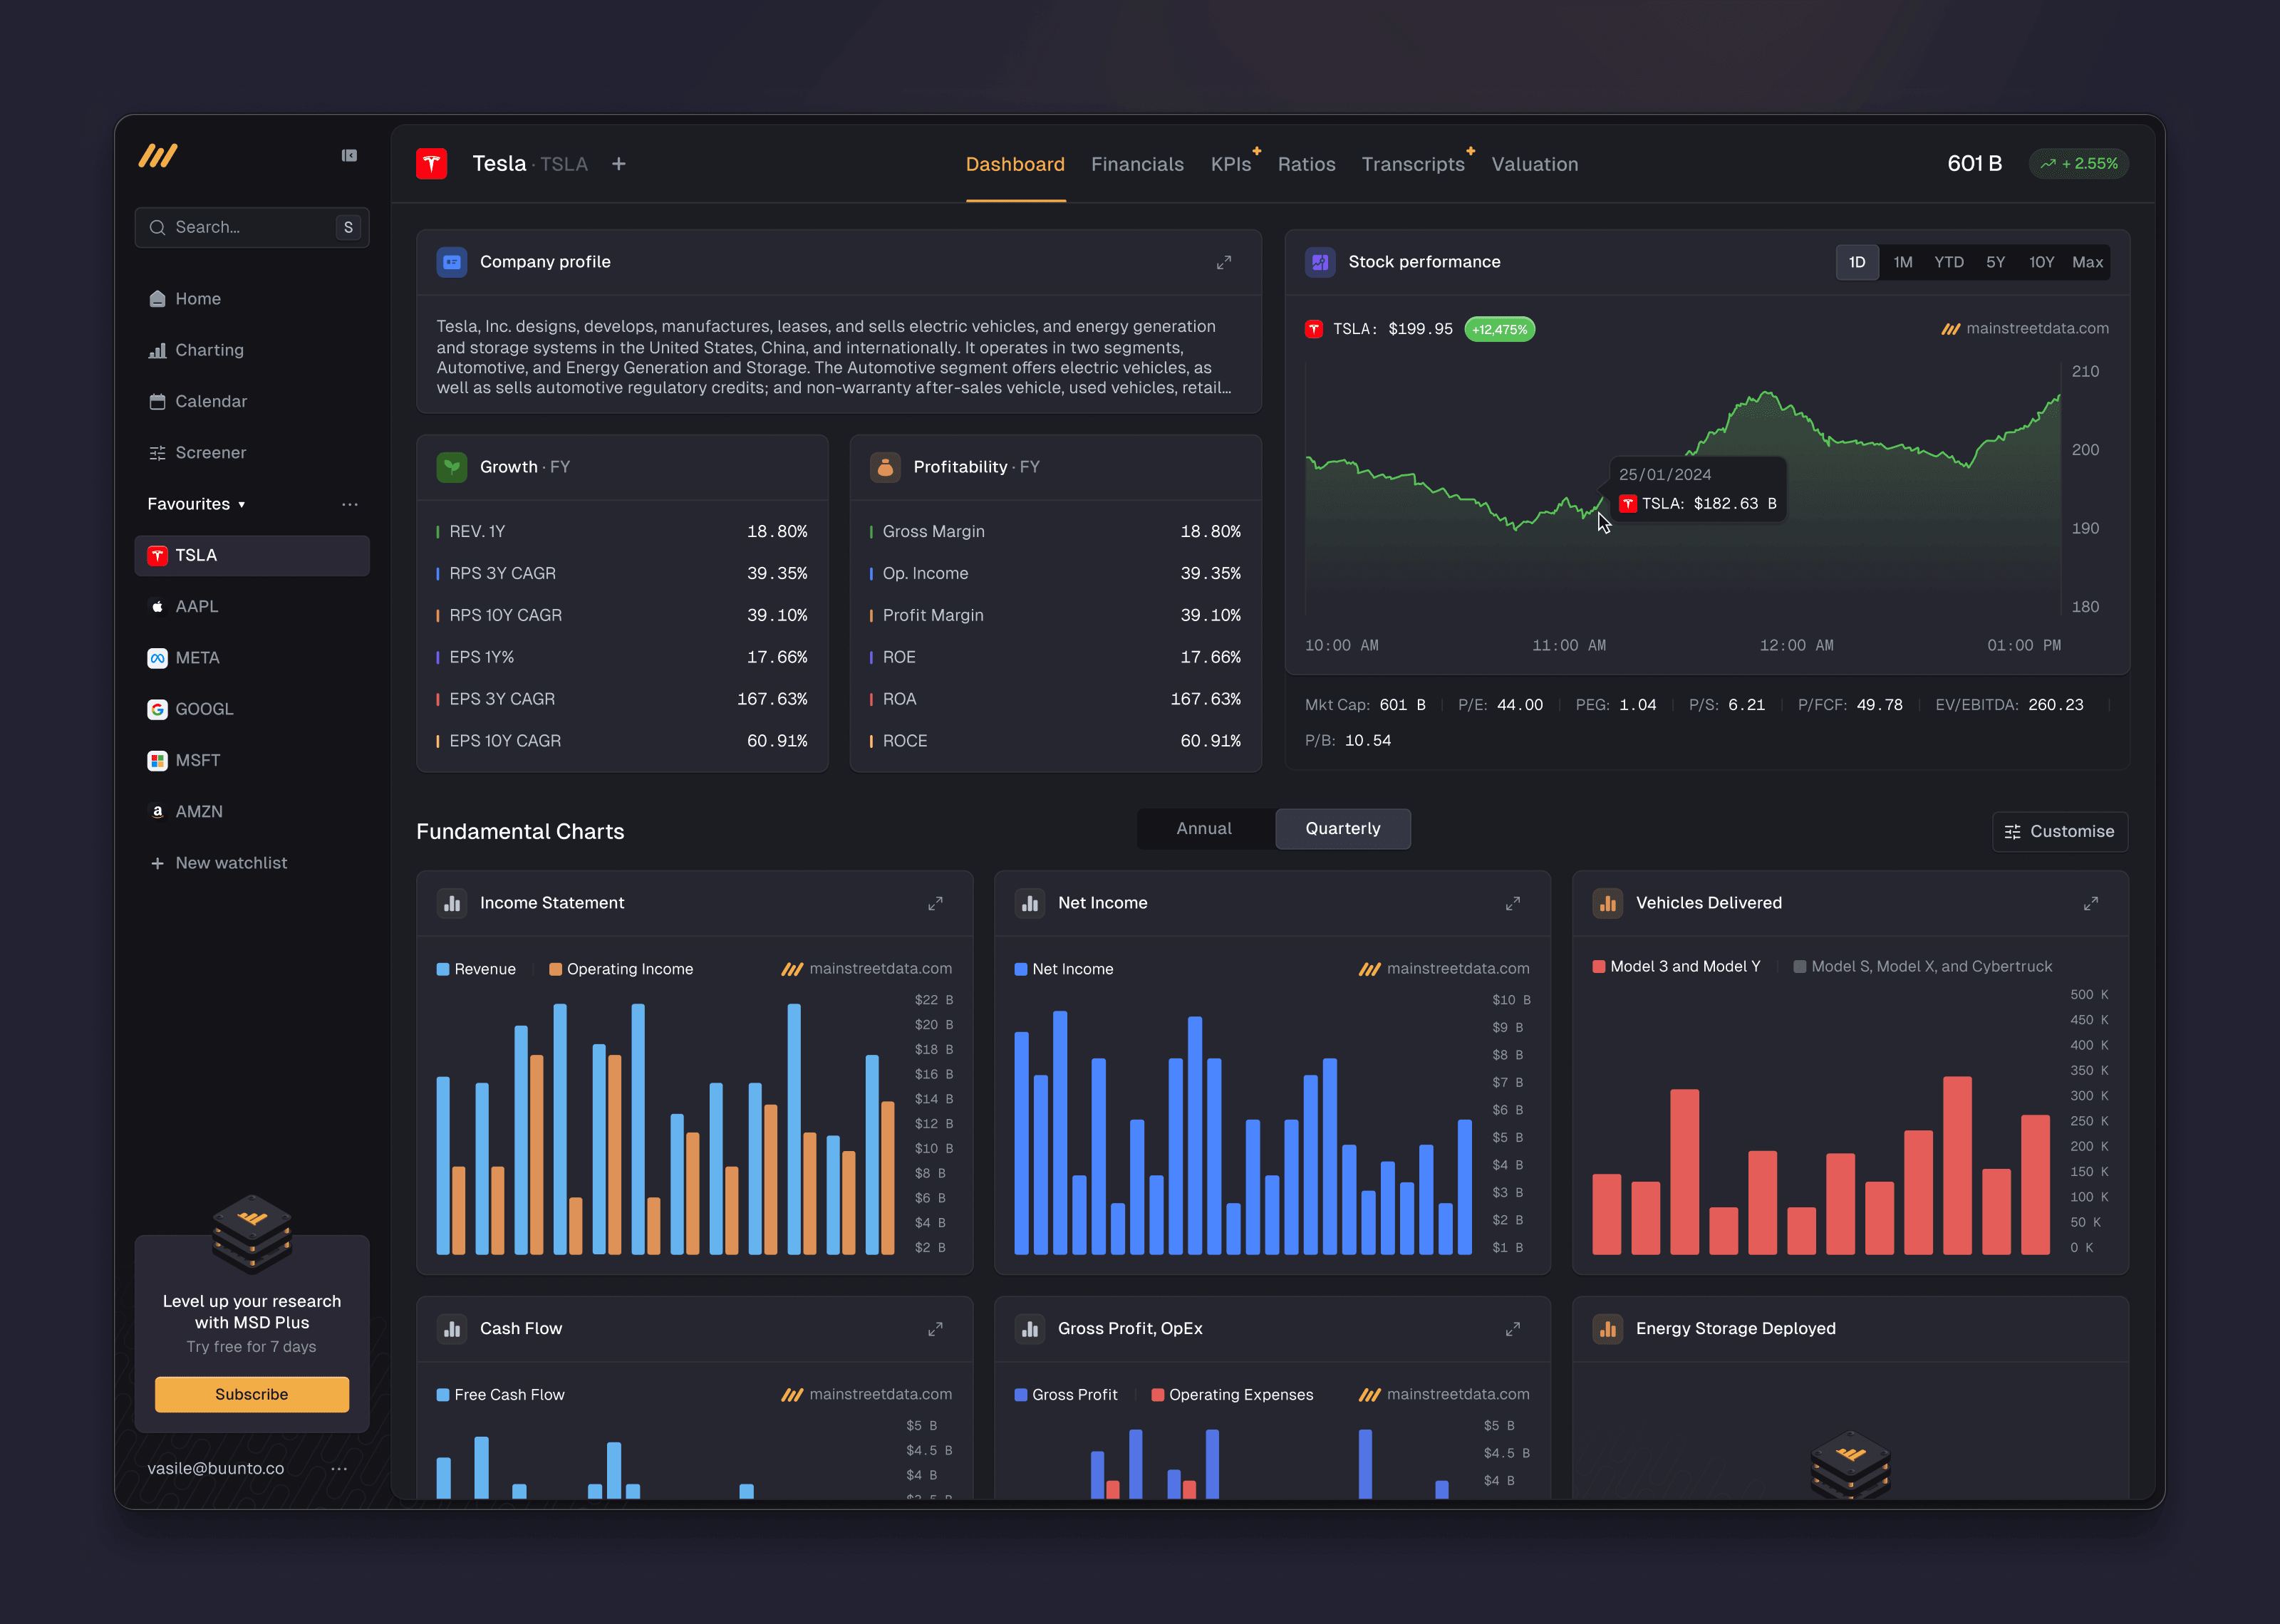Toggle Operating Expenses legend series
The height and width of the screenshot is (1624, 2280).
pyautogui.click(x=1232, y=1394)
